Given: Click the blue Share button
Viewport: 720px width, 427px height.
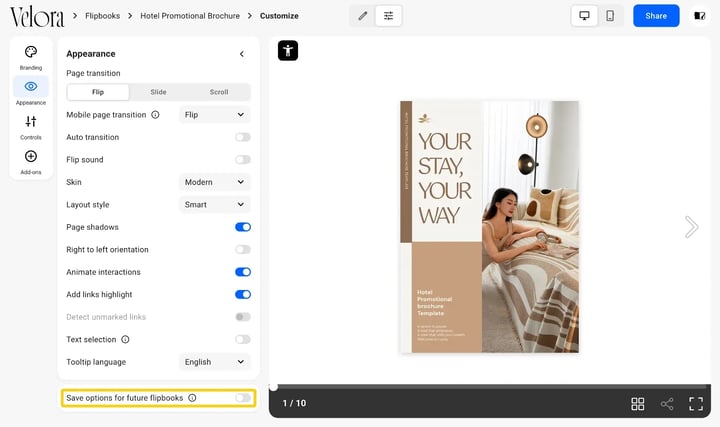Looking at the screenshot, I should [656, 16].
